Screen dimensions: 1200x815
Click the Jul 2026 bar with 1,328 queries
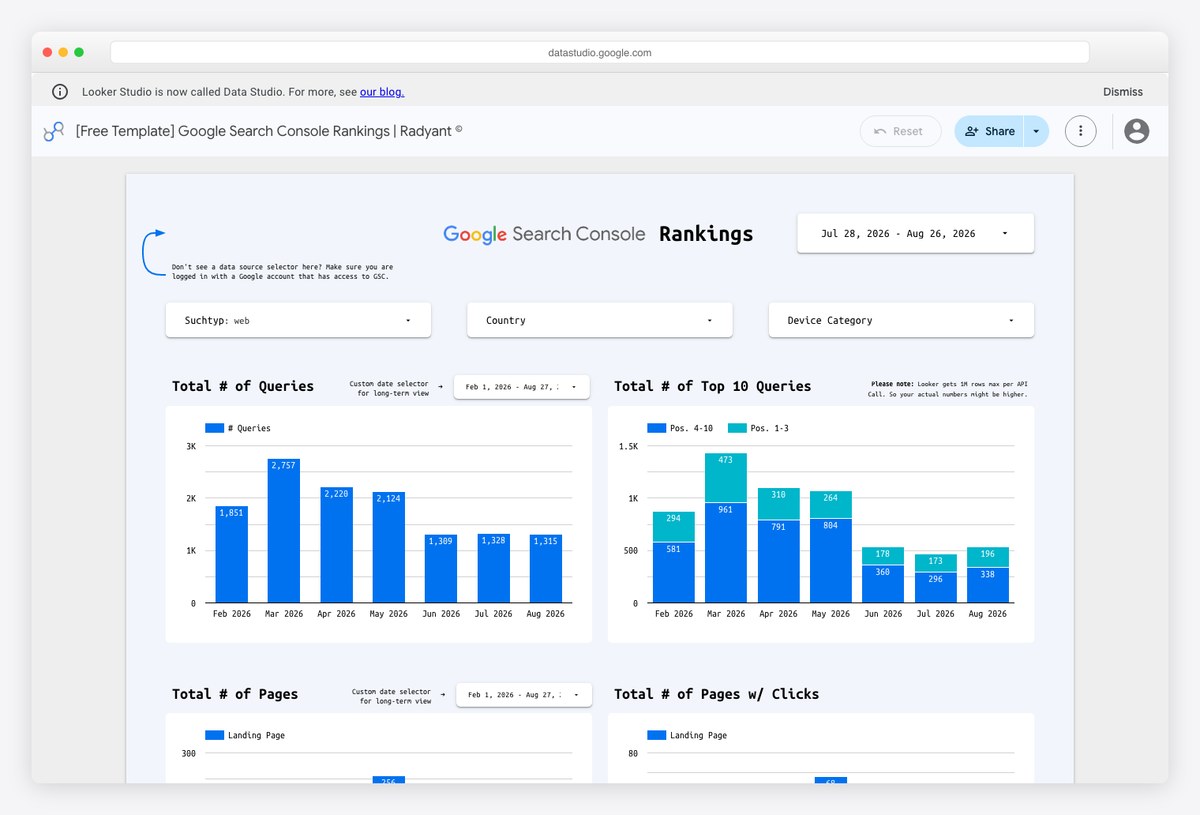(x=493, y=568)
